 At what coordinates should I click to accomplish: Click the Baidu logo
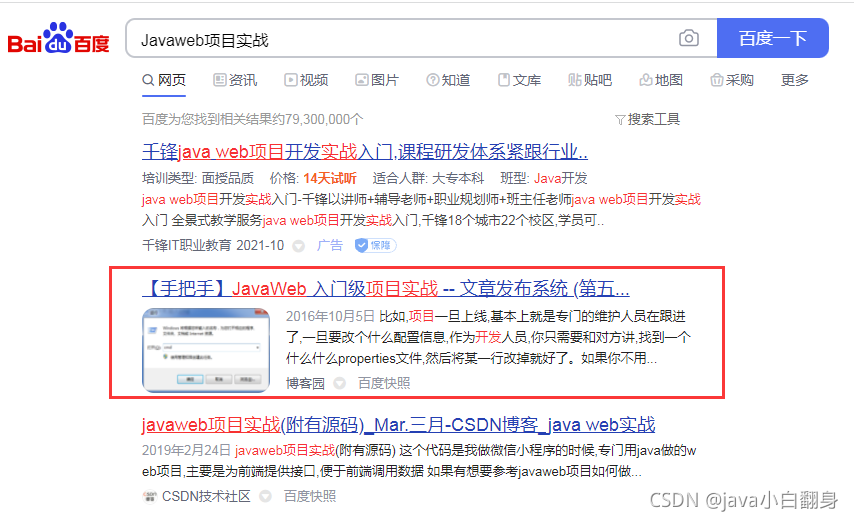pyautogui.click(x=58, y=38)
